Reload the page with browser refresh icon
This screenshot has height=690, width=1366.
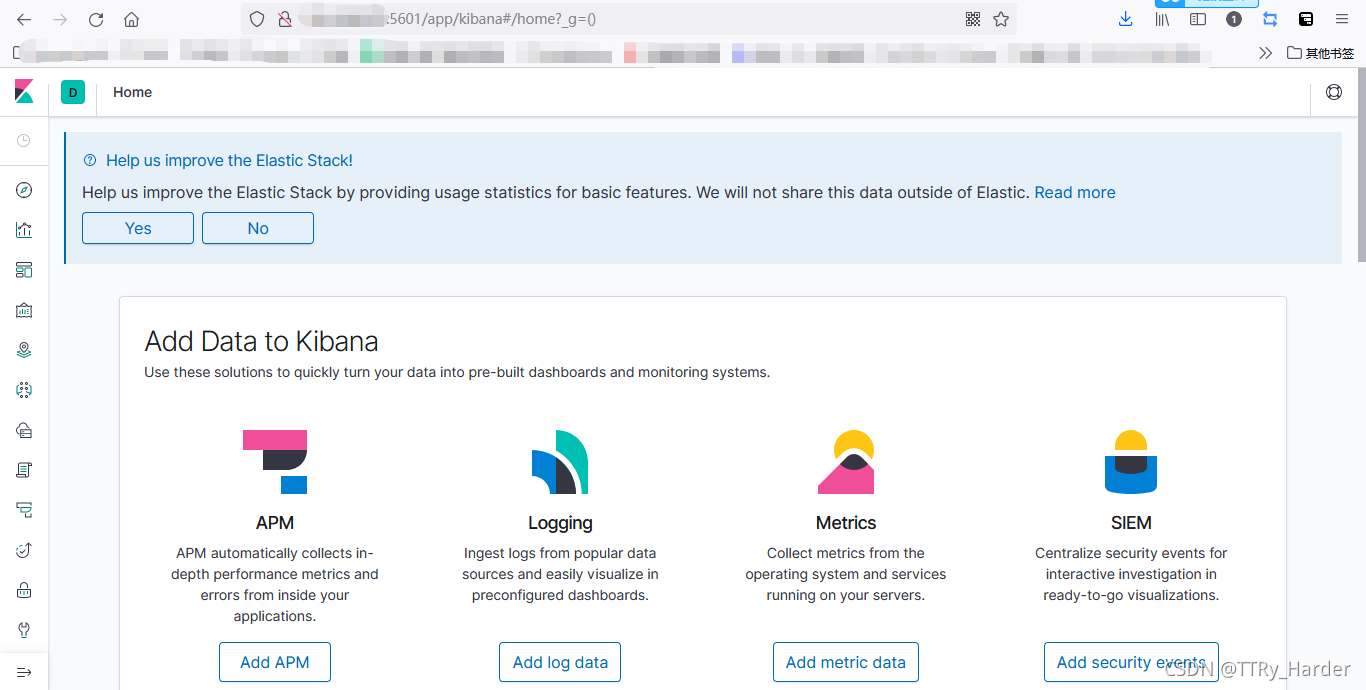point(96,19)
